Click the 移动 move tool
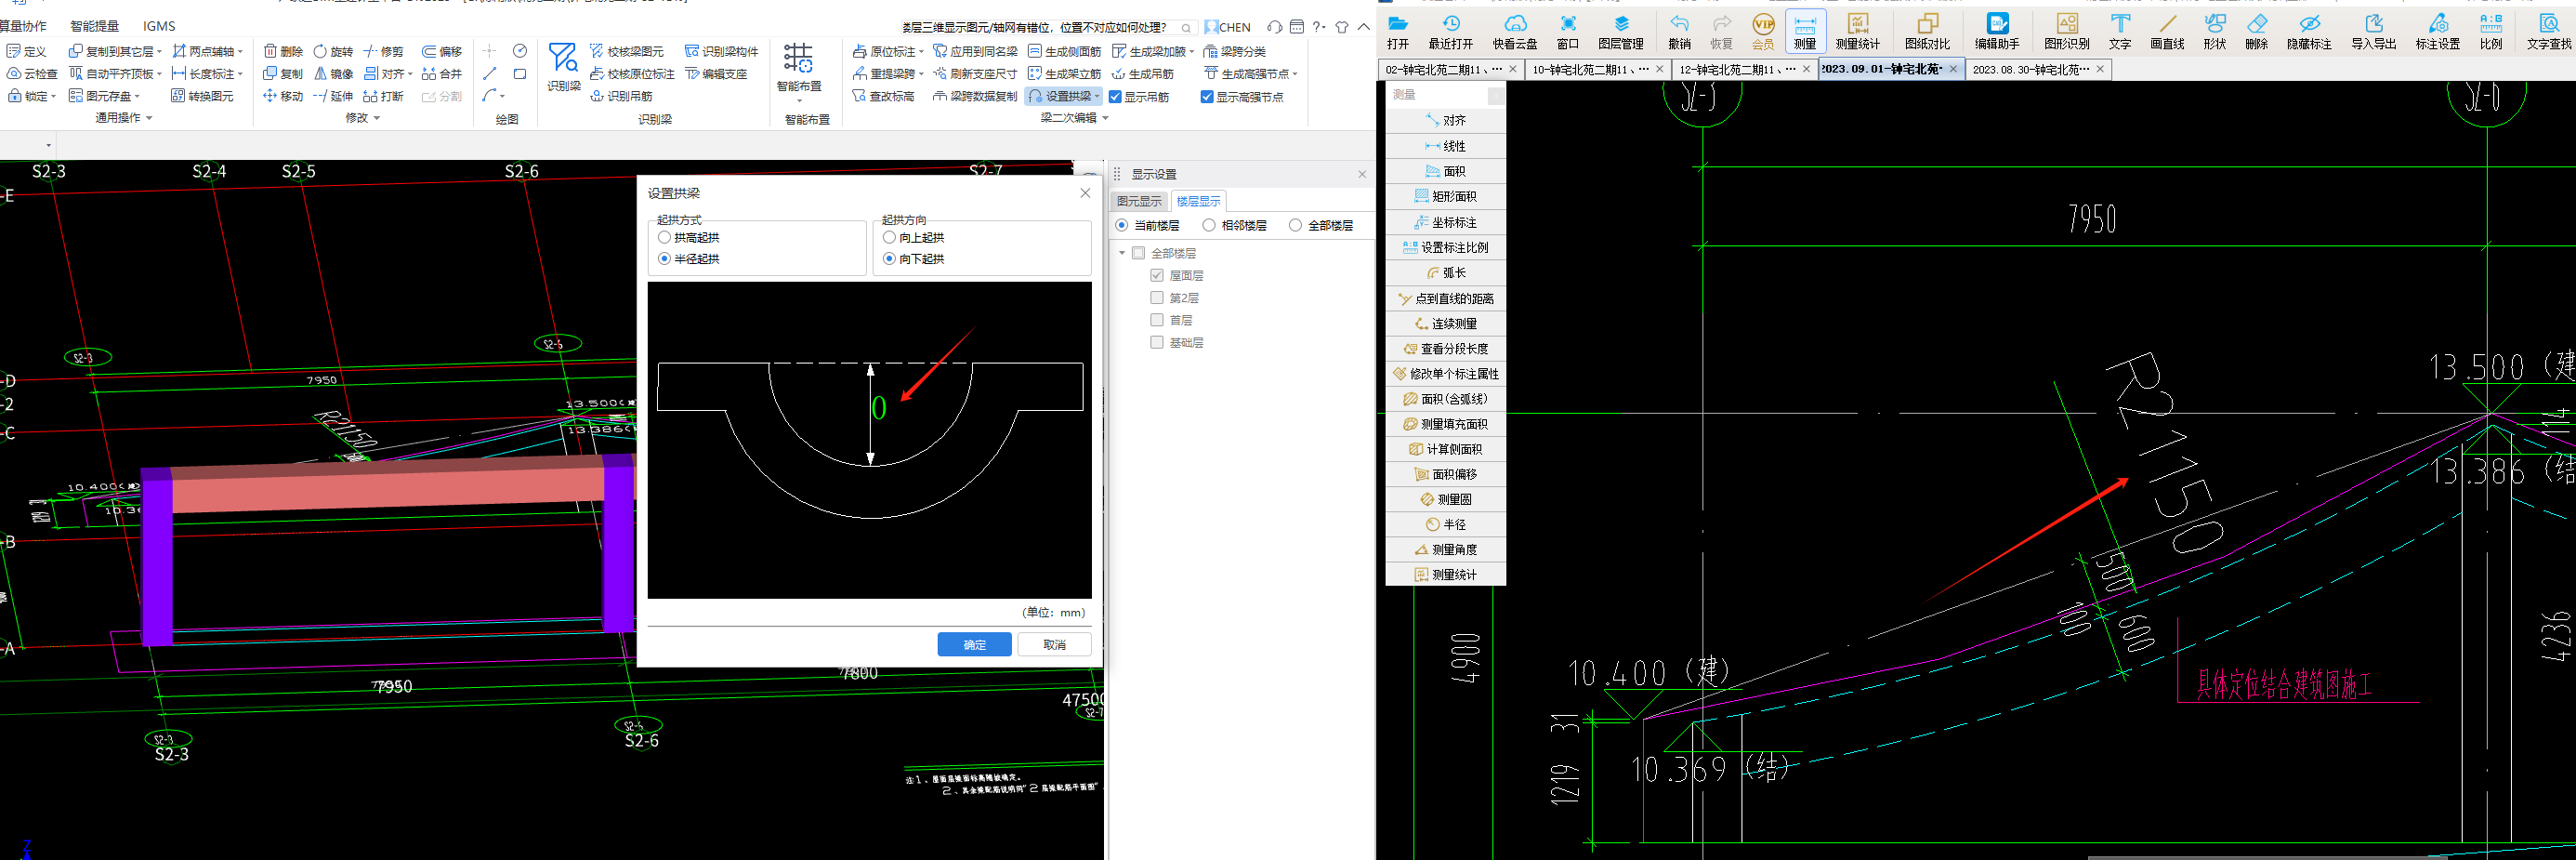2576x860 pixels. click(283, 96)
